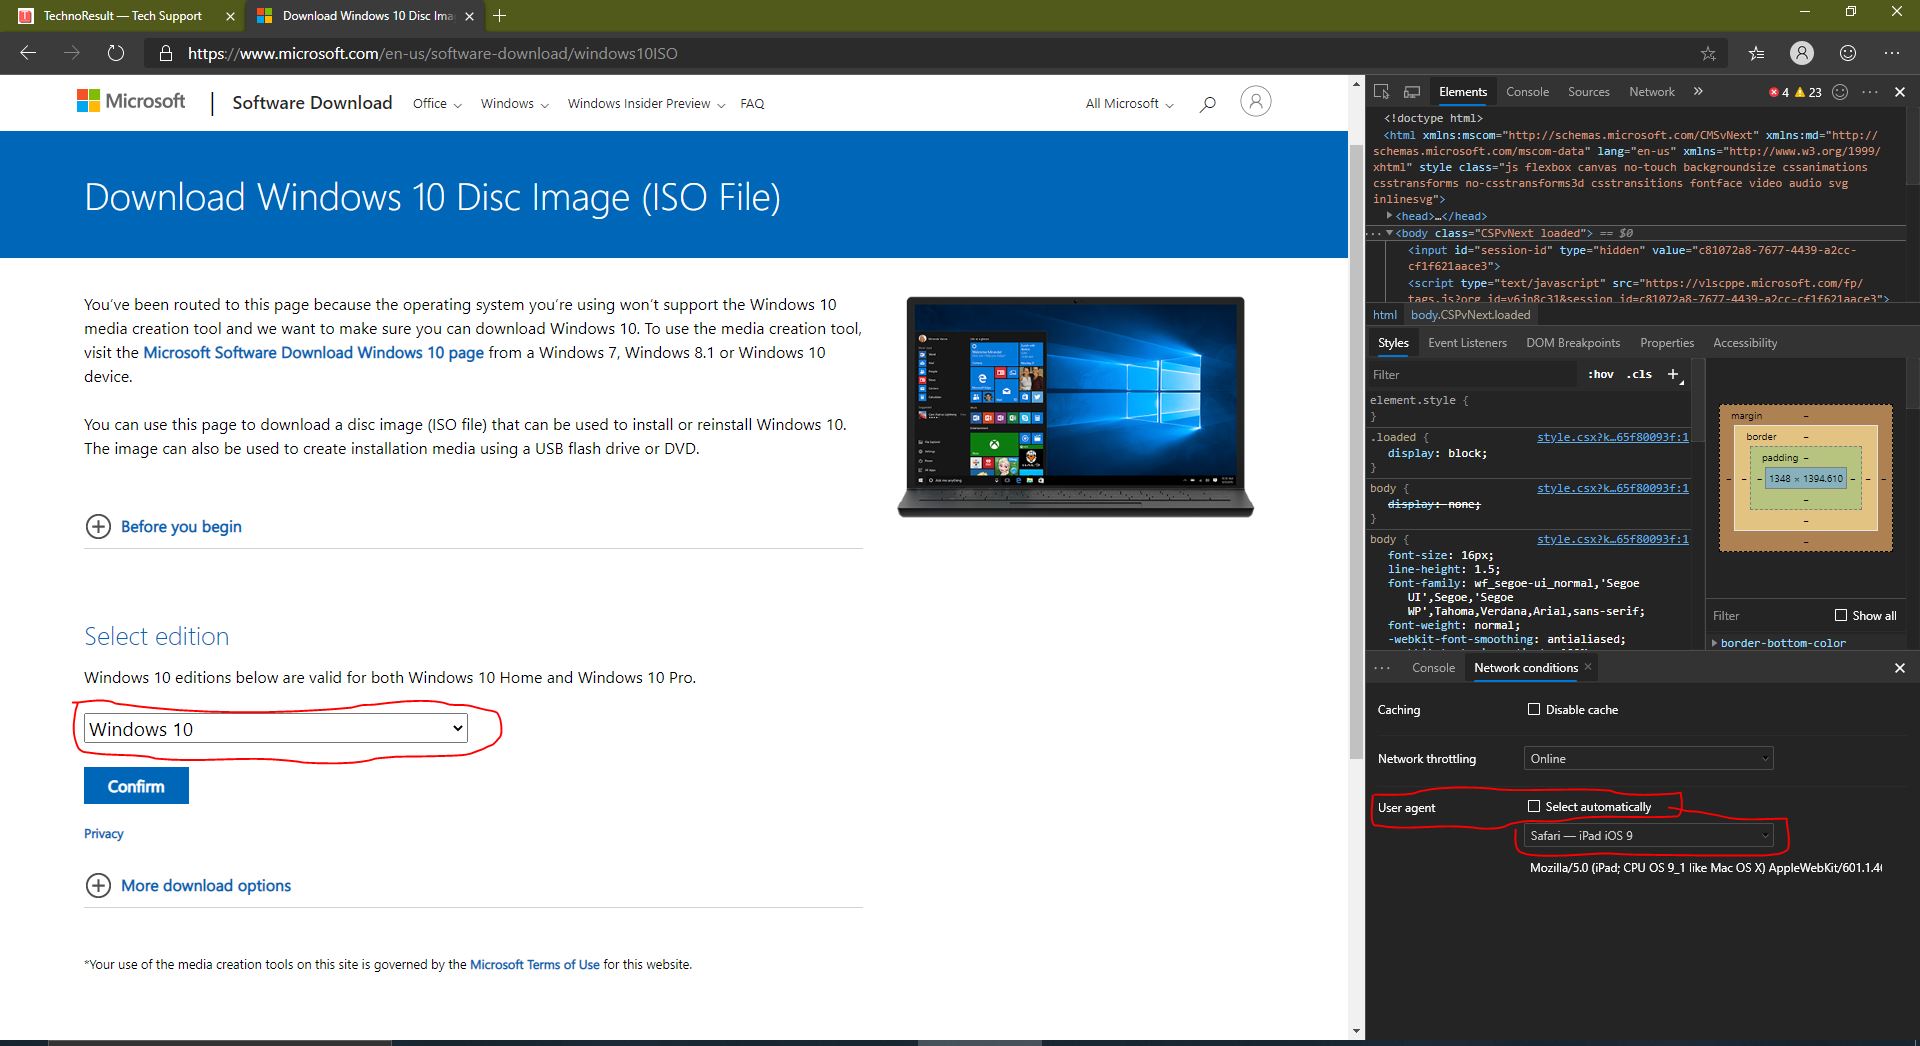Enable the Disable cache checkbox

tap(1533, 709)
